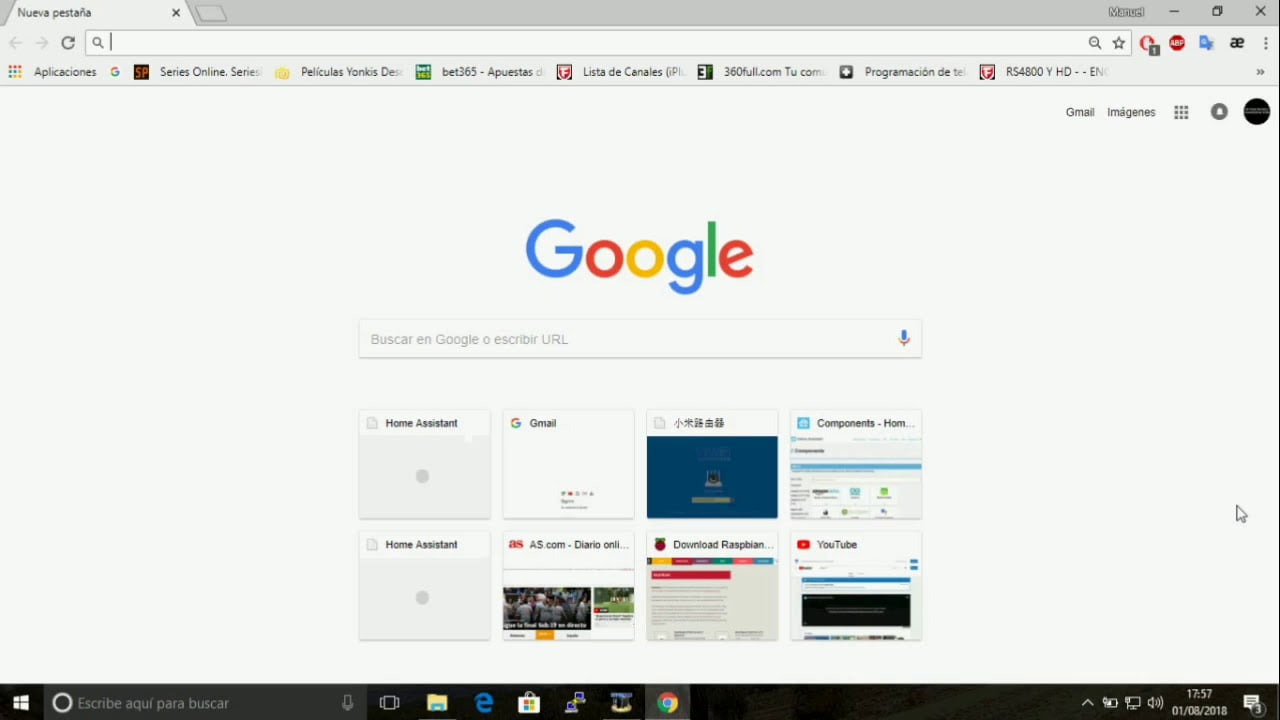Open the AdBlock Plus (ABP) extension
Screen dimensions: 1280x720
1177,43
